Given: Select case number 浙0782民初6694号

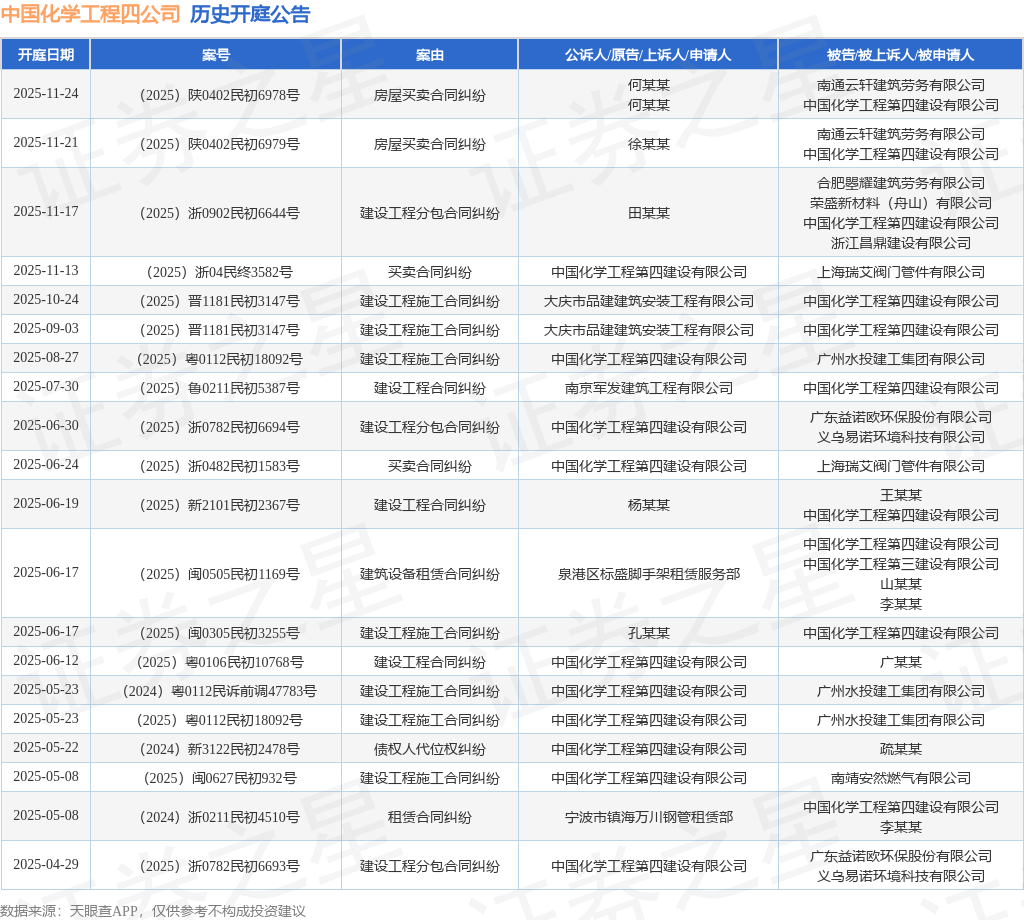Looking at the screenshot, I should pos(219,428).
